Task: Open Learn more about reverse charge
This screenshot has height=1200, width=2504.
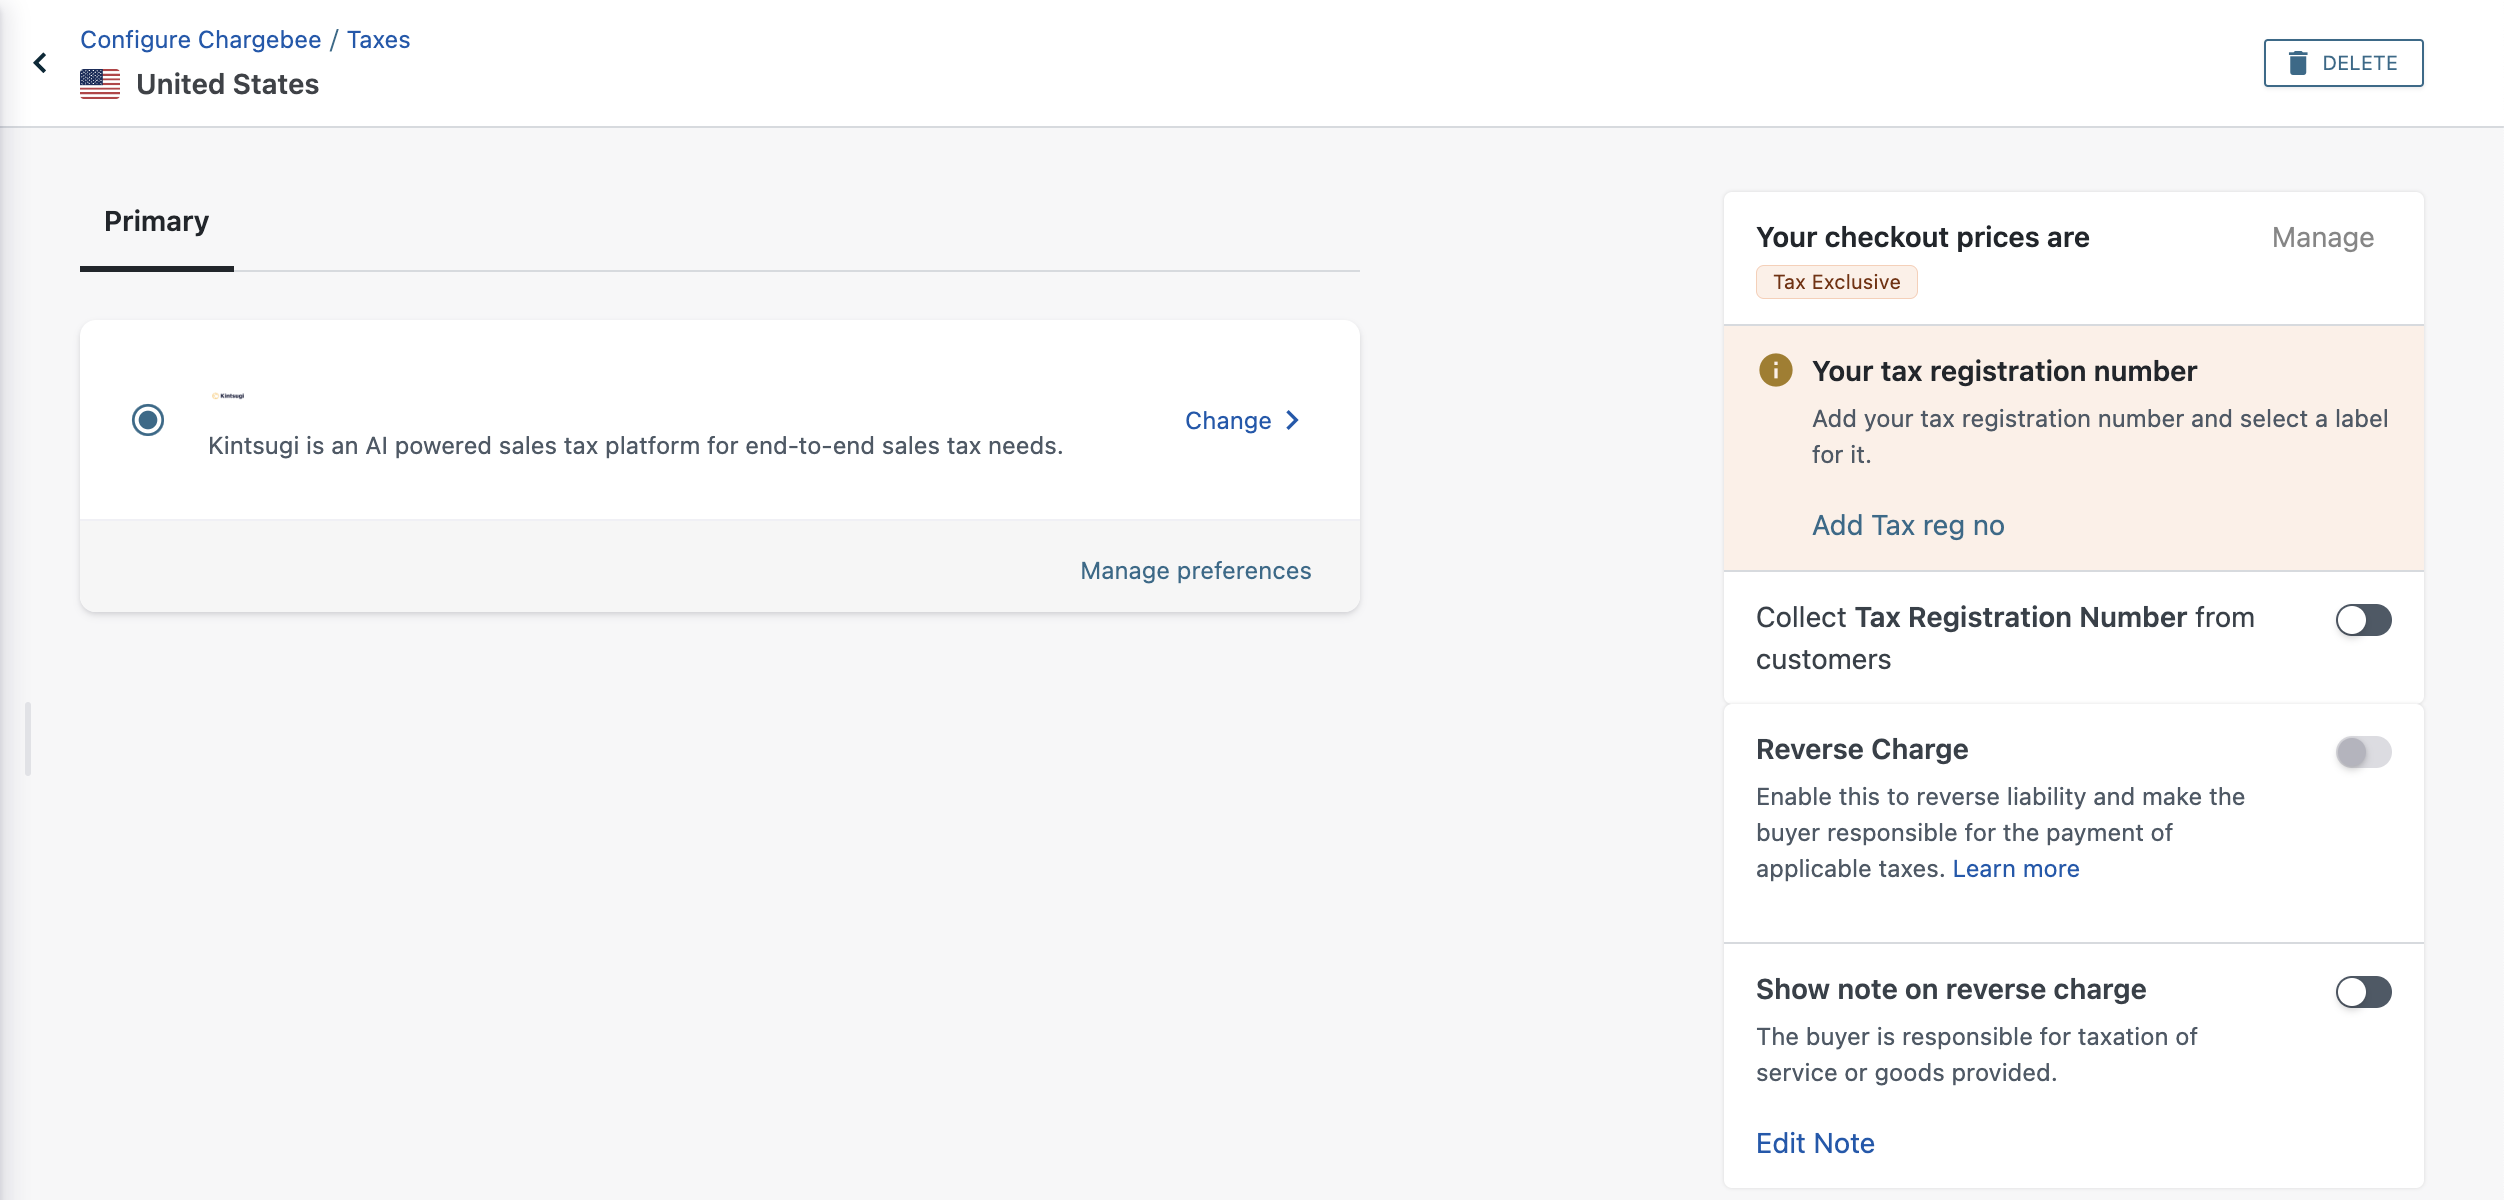Action: 2015,869
